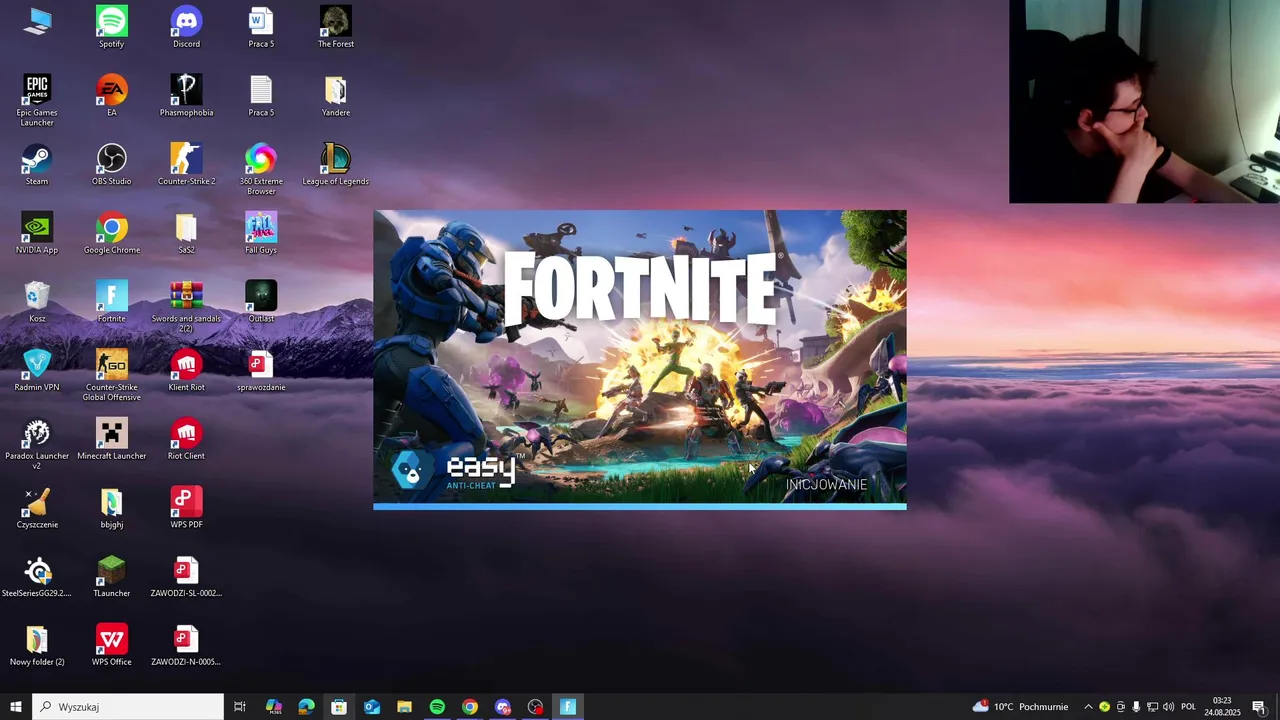Select the Paradox Launcher v2 icon
This screenshot has width=1280, height=720.
point(37,444)
